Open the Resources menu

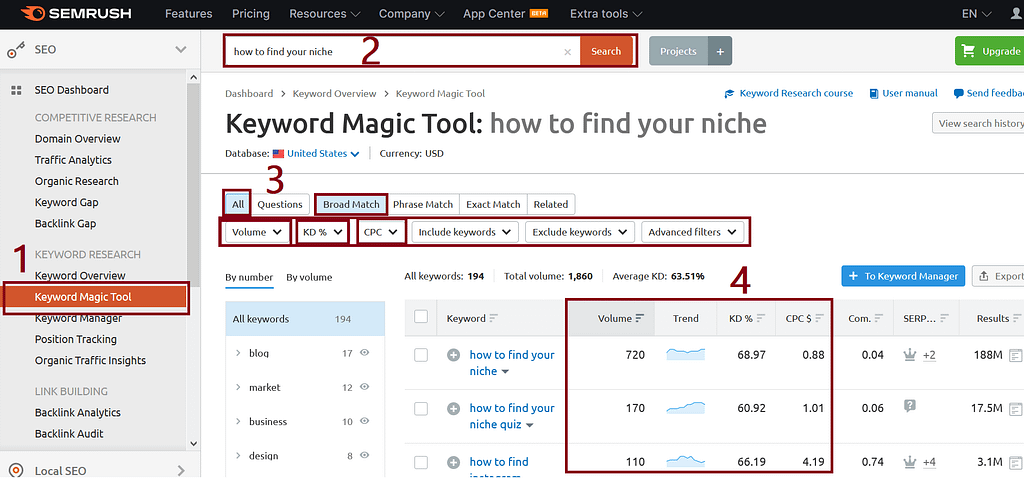pos(325,14)
